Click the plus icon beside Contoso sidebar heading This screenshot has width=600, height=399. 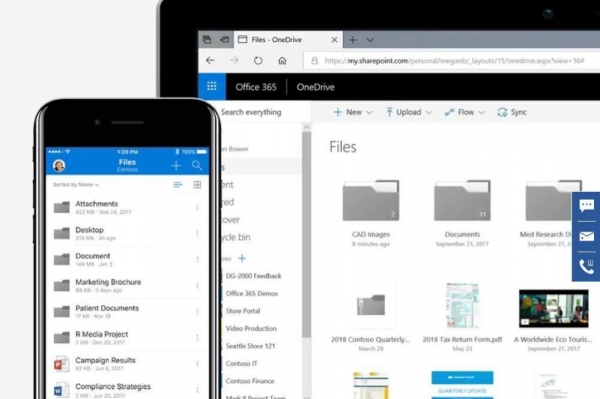click(x=242, y=259)
